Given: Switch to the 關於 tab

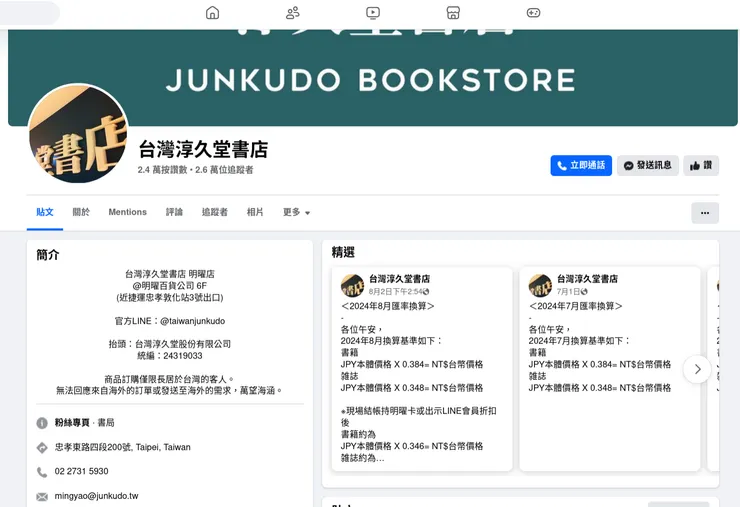Looking at the screenshot, I should 81,212.
